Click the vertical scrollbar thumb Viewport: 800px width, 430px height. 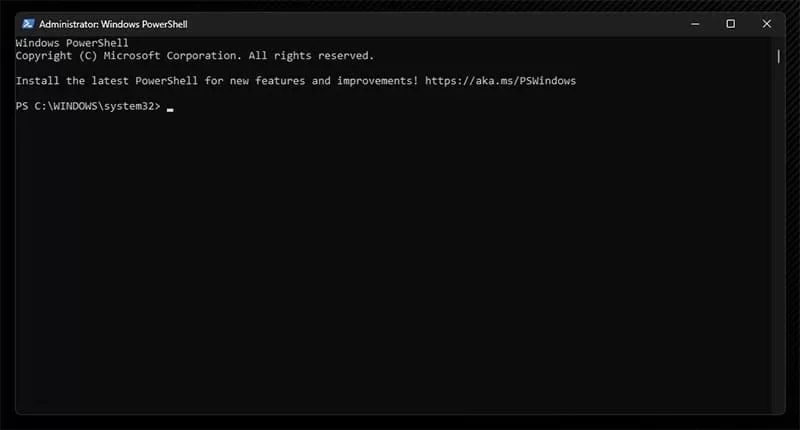[778, 56]
